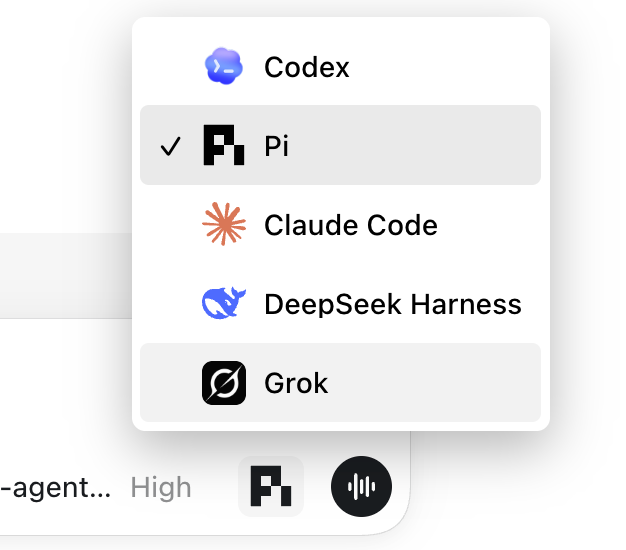Viewport: 626px width, 550px height.
Task: Click the orange Claude Code starburst icon
Action: (x=224, y=224)
